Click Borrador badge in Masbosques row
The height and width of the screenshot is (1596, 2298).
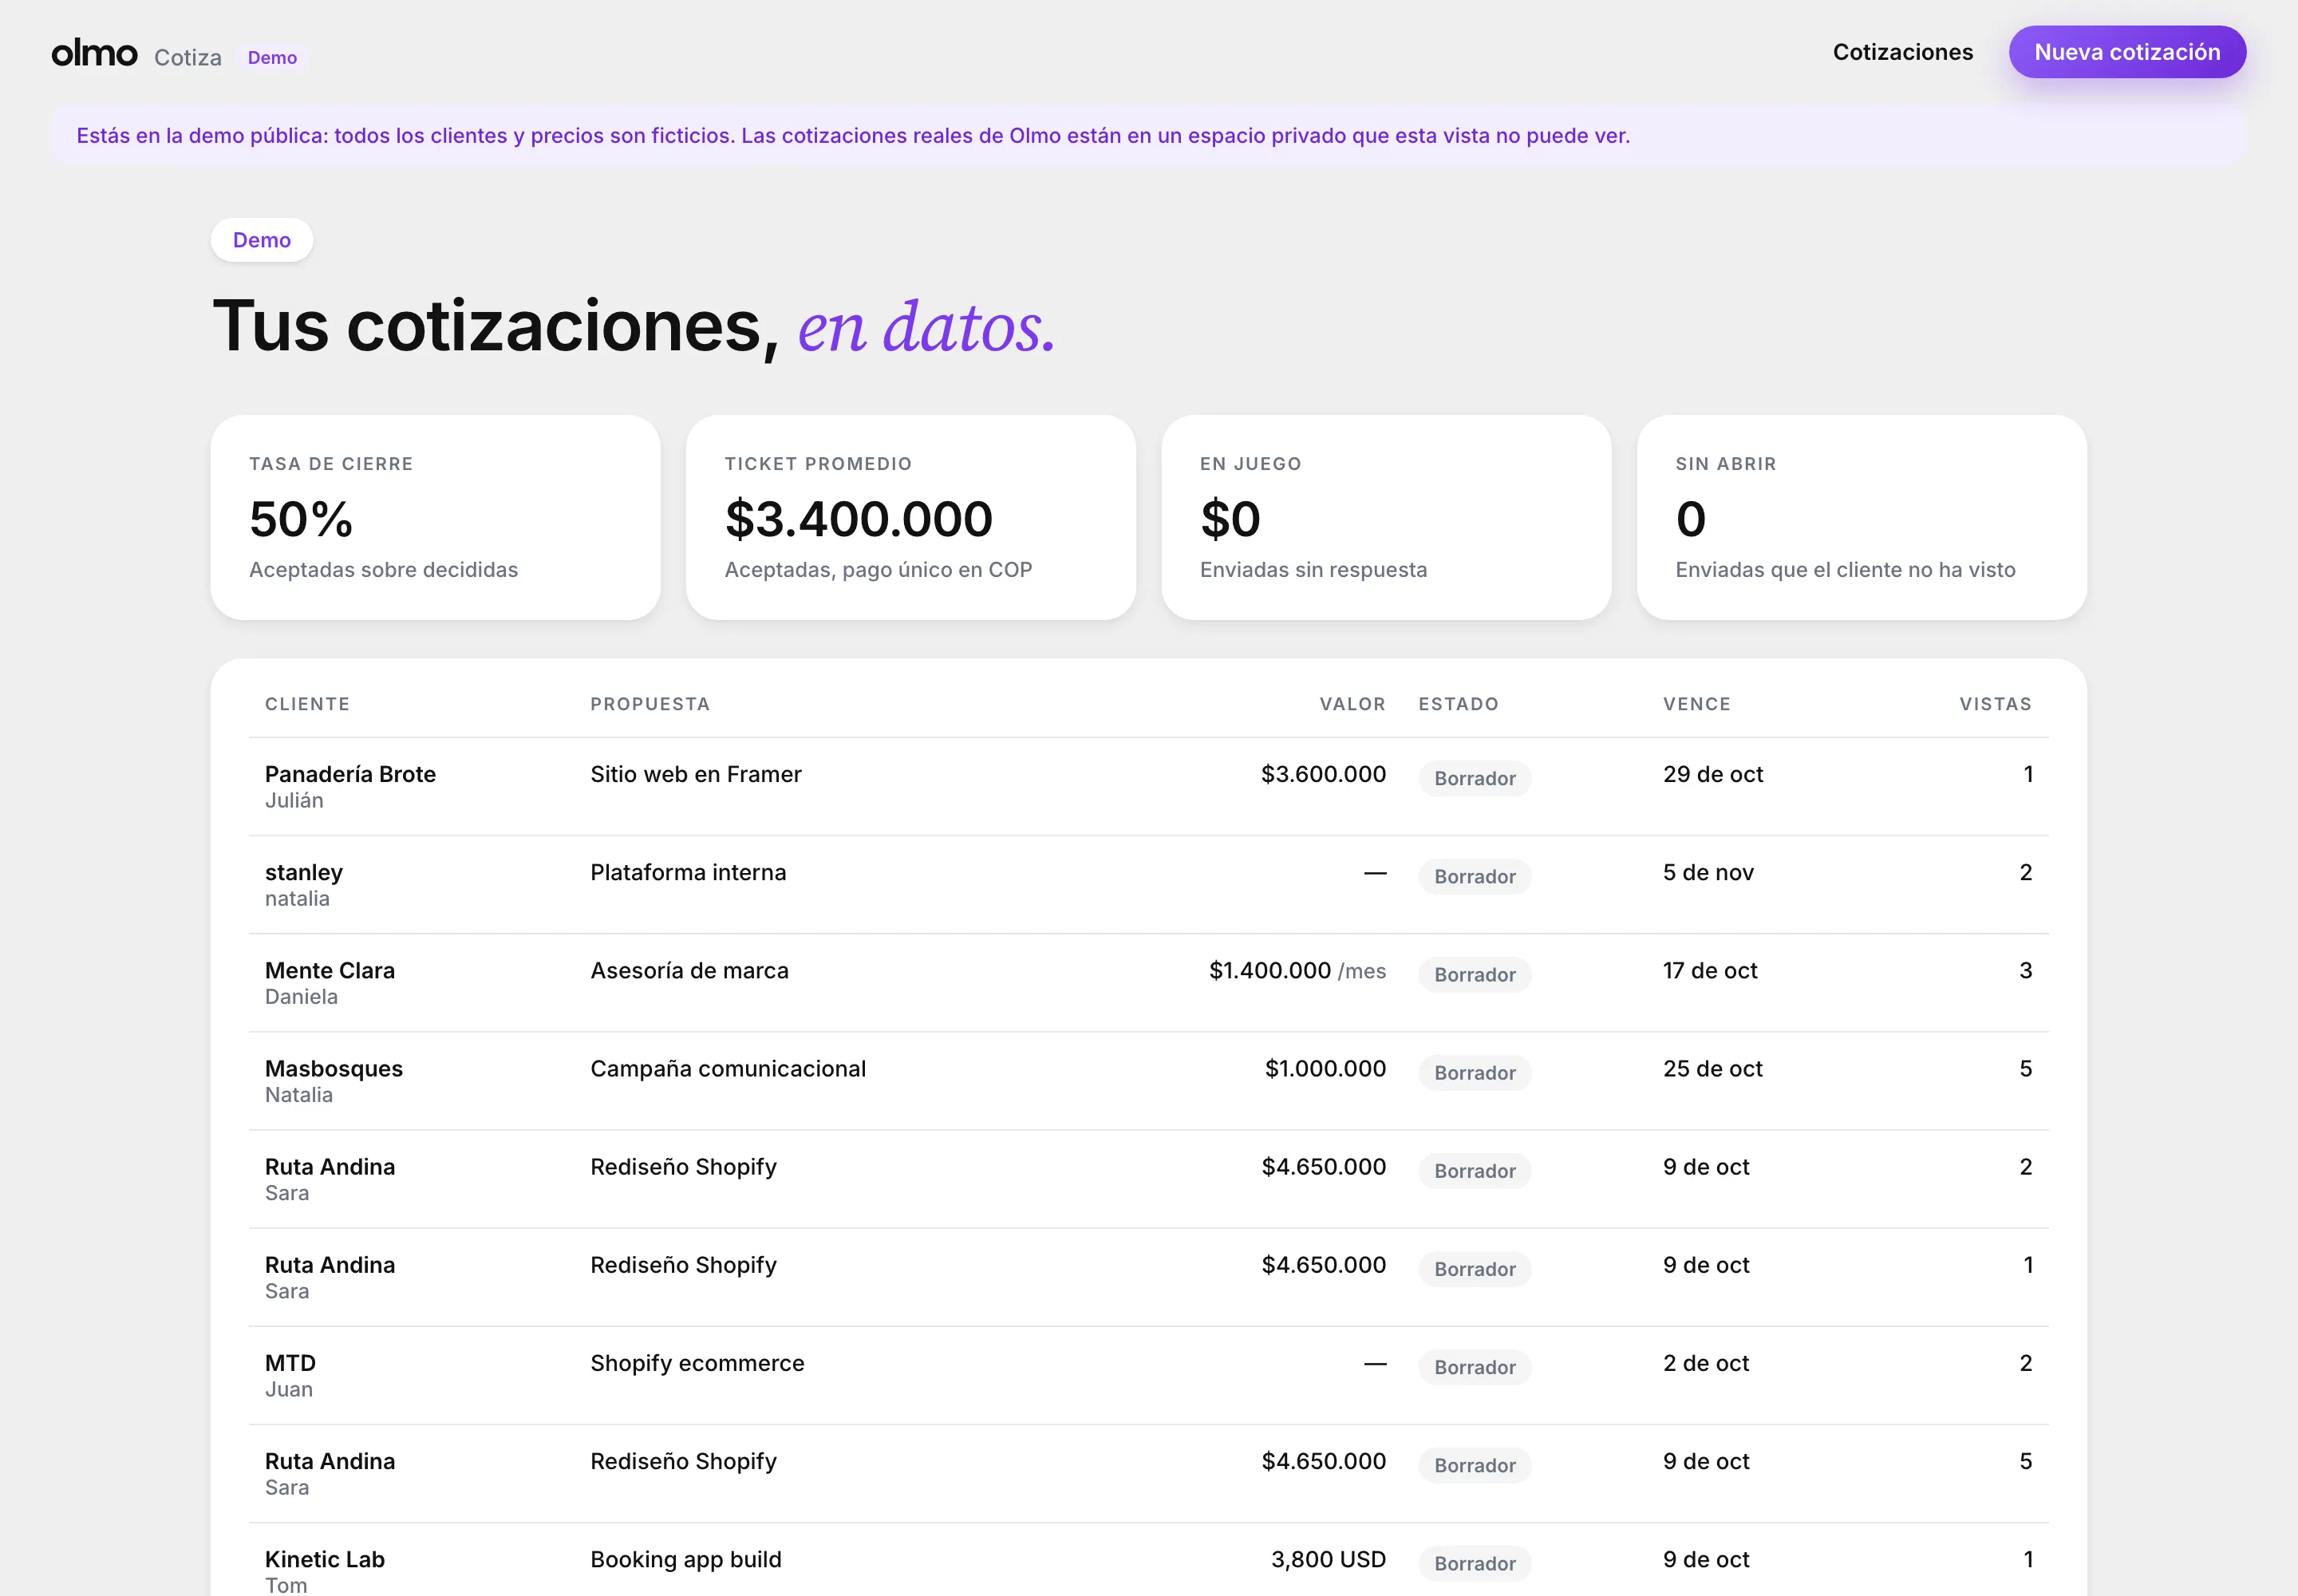pos(1474,1072)
